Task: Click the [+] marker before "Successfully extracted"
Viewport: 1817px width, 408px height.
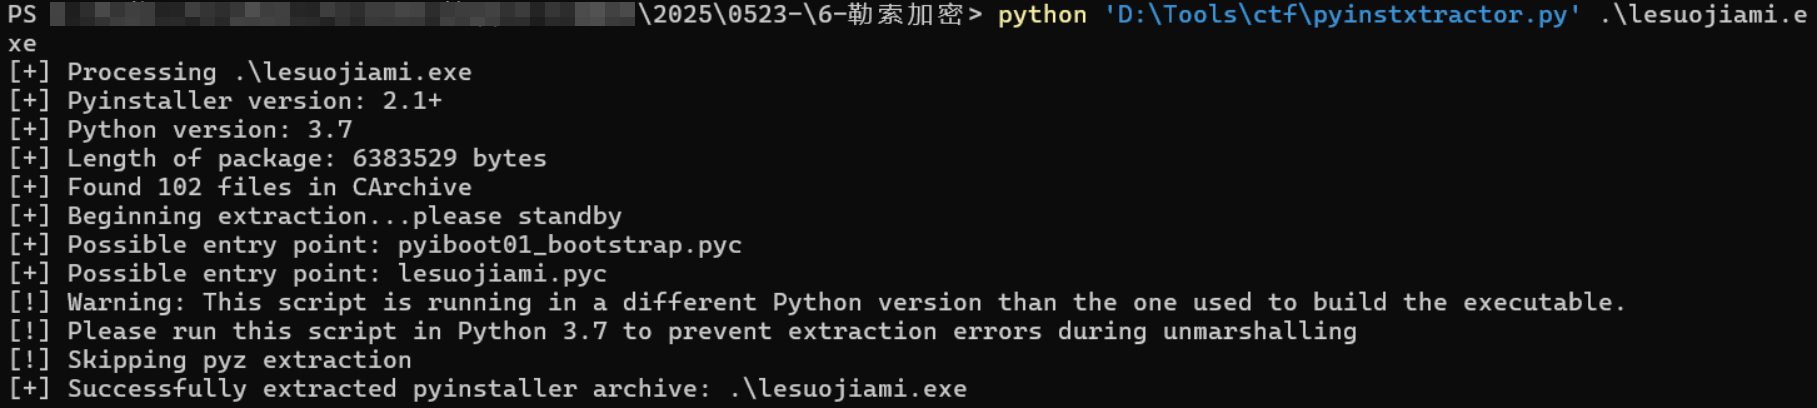Action: tap(28, 389)
